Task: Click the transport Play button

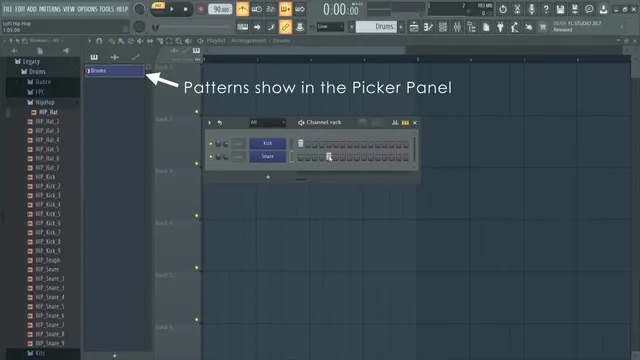Action: (x=172, y=9)
